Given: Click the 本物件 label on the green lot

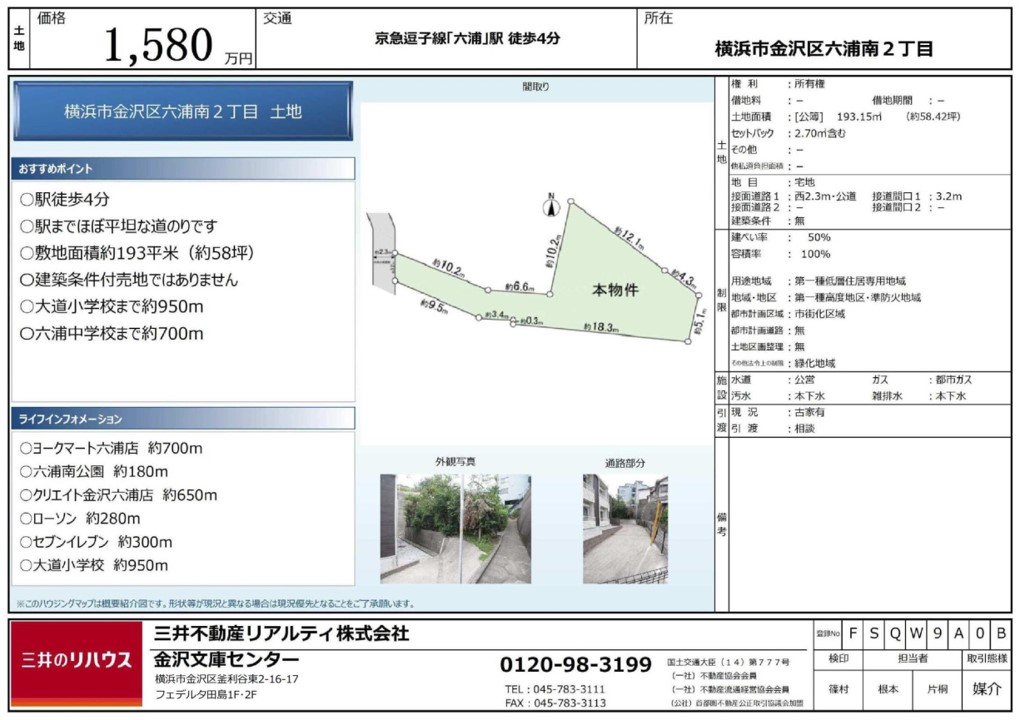Looking at the screenshot, I should (x=615, y=290).
